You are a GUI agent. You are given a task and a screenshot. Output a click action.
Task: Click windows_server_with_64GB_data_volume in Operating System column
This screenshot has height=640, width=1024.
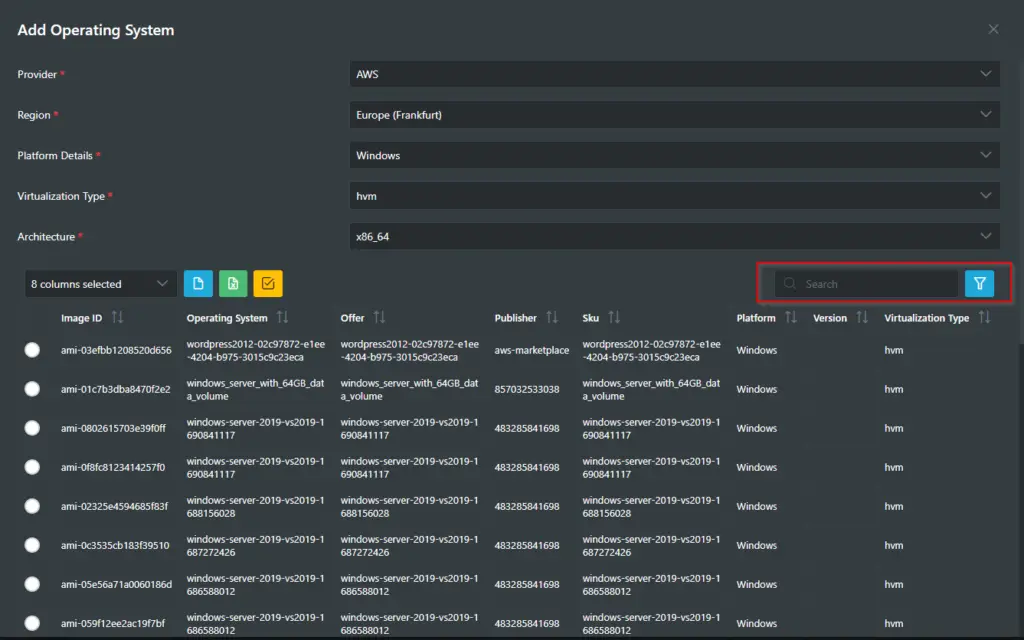coord(255,389)
